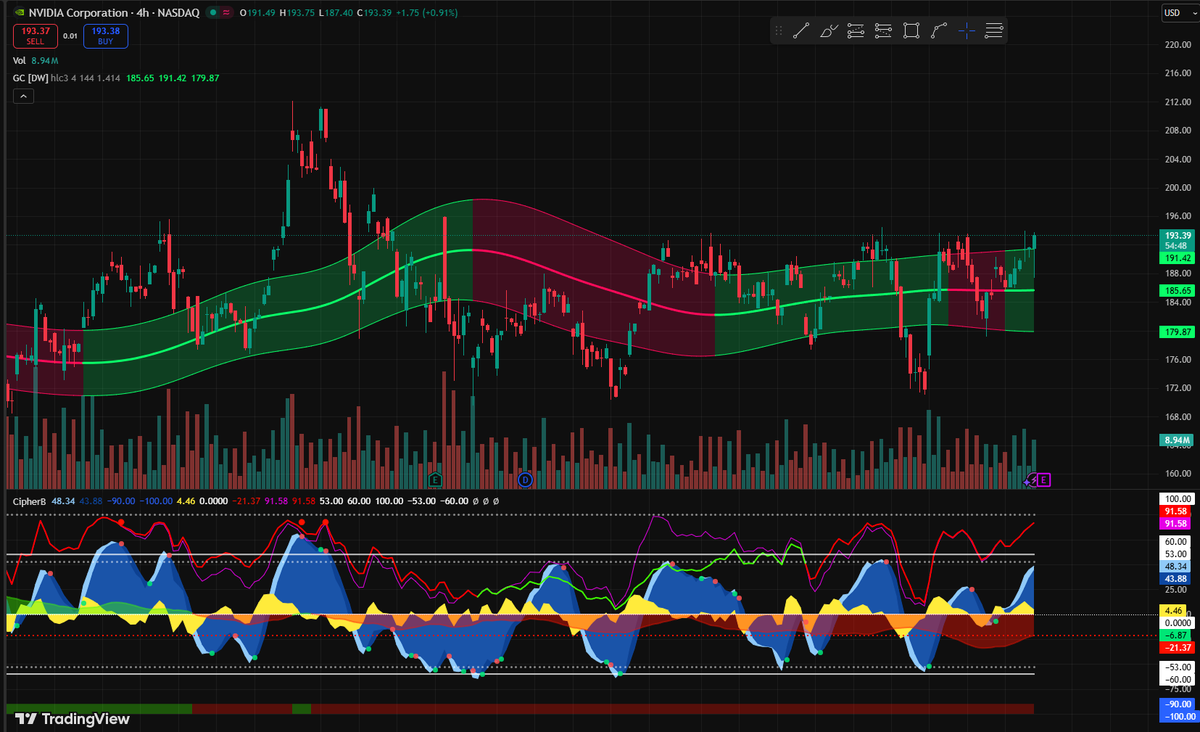Click the 220.00 price scale label
Image resolution: width=1200 pixels, height=732 pixels.
tap(1176, 45)
